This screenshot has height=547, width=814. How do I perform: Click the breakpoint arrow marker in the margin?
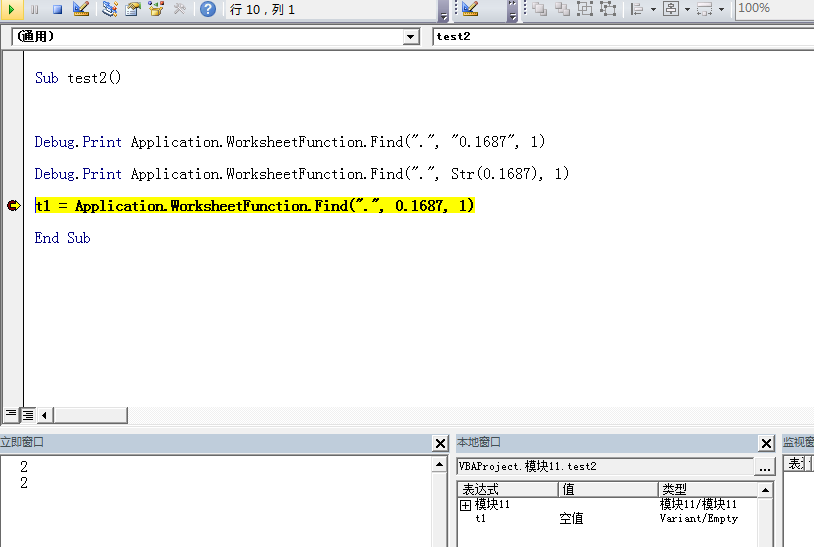point(14,206)
